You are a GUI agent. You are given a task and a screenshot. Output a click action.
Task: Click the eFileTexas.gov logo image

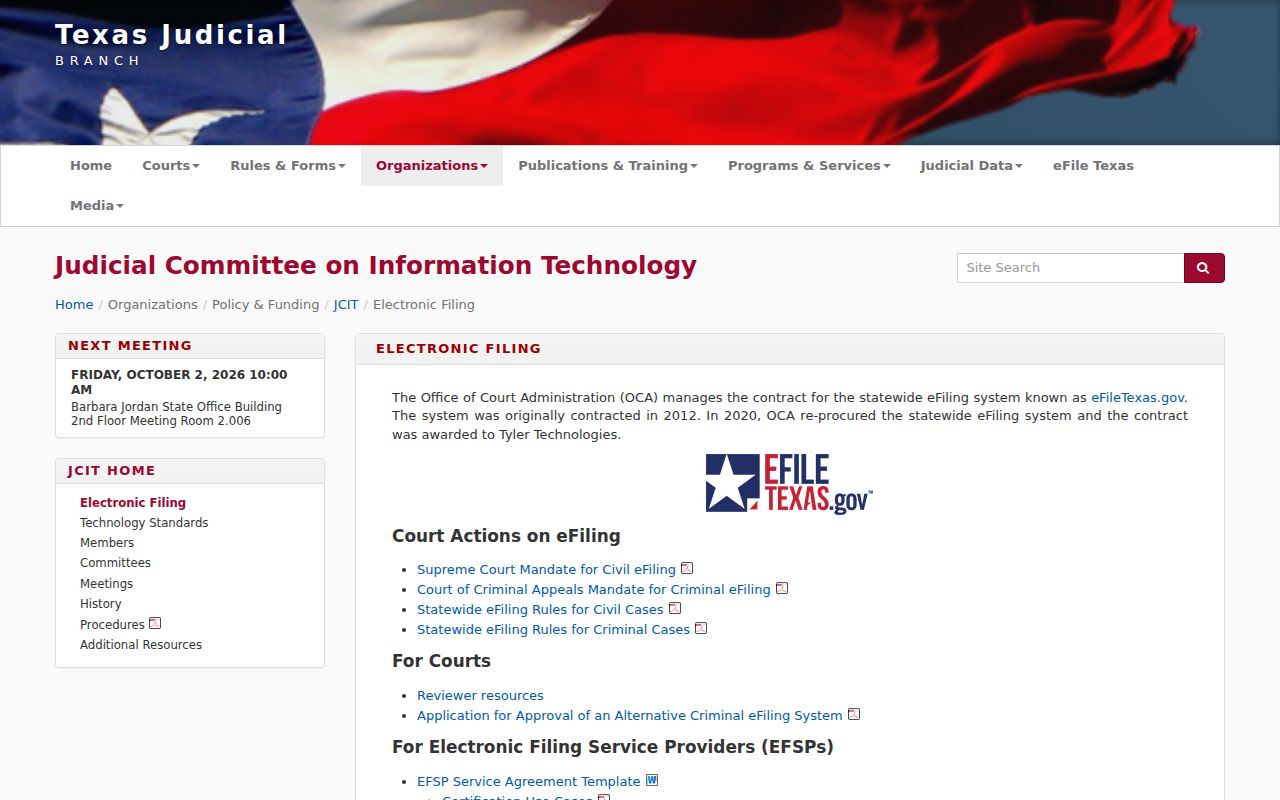[x=789, y=484]
